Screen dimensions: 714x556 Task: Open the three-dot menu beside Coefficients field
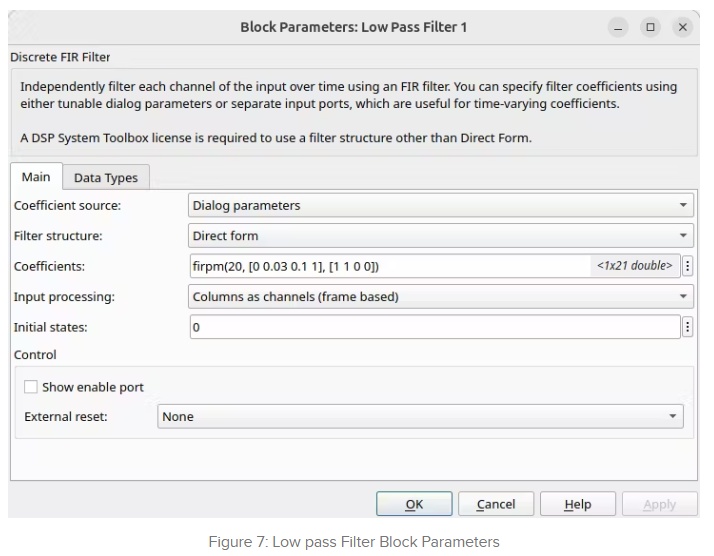(687, 266)
